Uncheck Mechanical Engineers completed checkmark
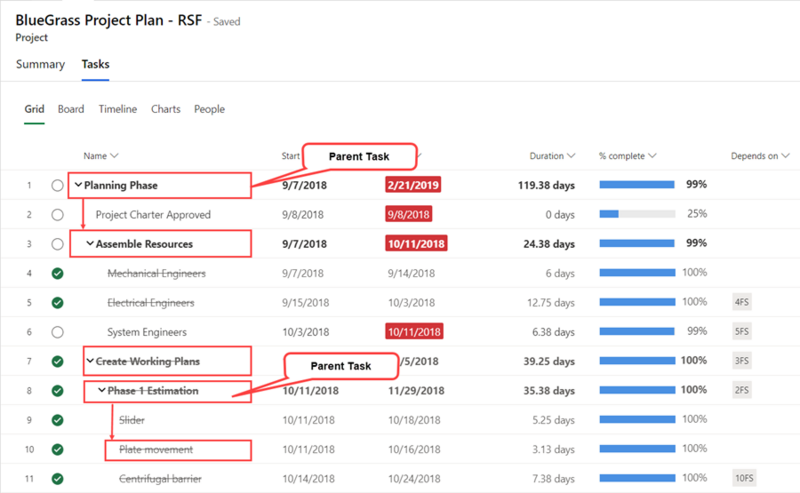 (x=58, y=274)
